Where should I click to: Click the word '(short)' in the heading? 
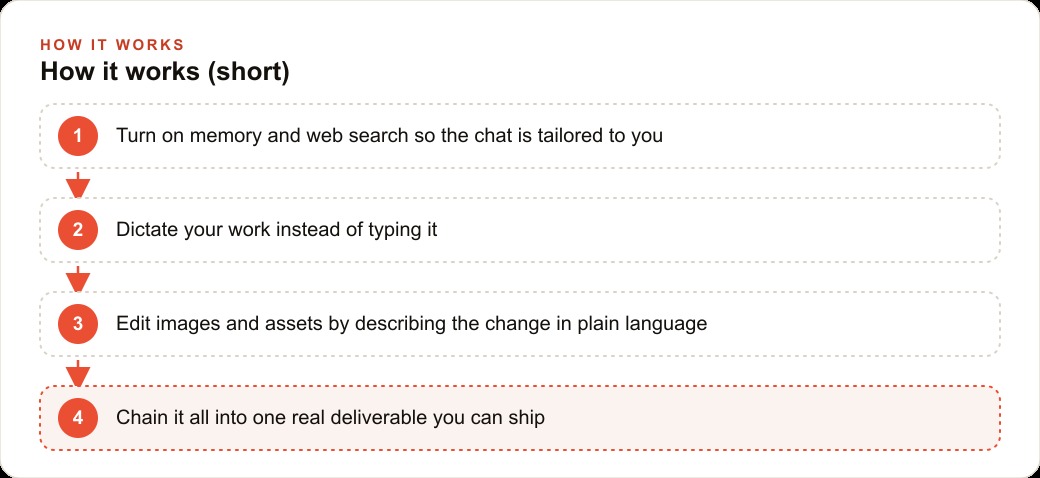coord(248,72)
